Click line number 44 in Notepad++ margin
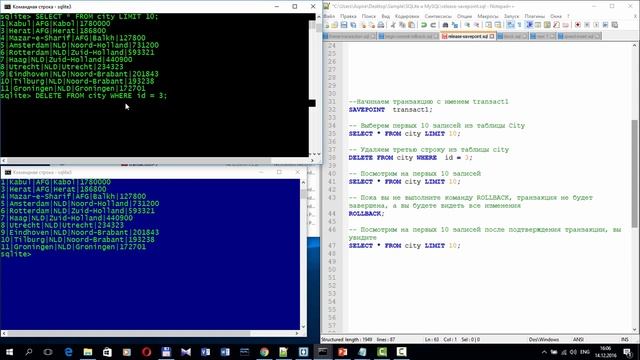 pyautogui.click(x=332, y=214)
